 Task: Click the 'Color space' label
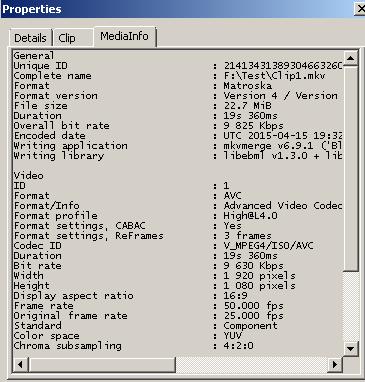point(46,336)
